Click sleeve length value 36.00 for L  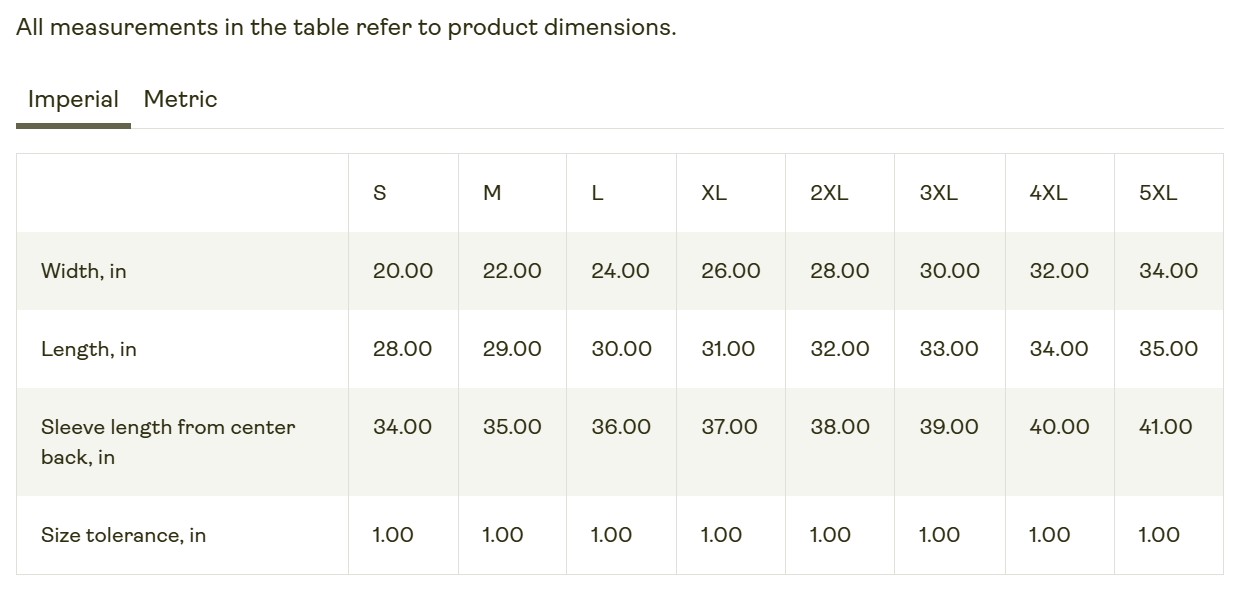pyautogui.click(x=621, y=427)
